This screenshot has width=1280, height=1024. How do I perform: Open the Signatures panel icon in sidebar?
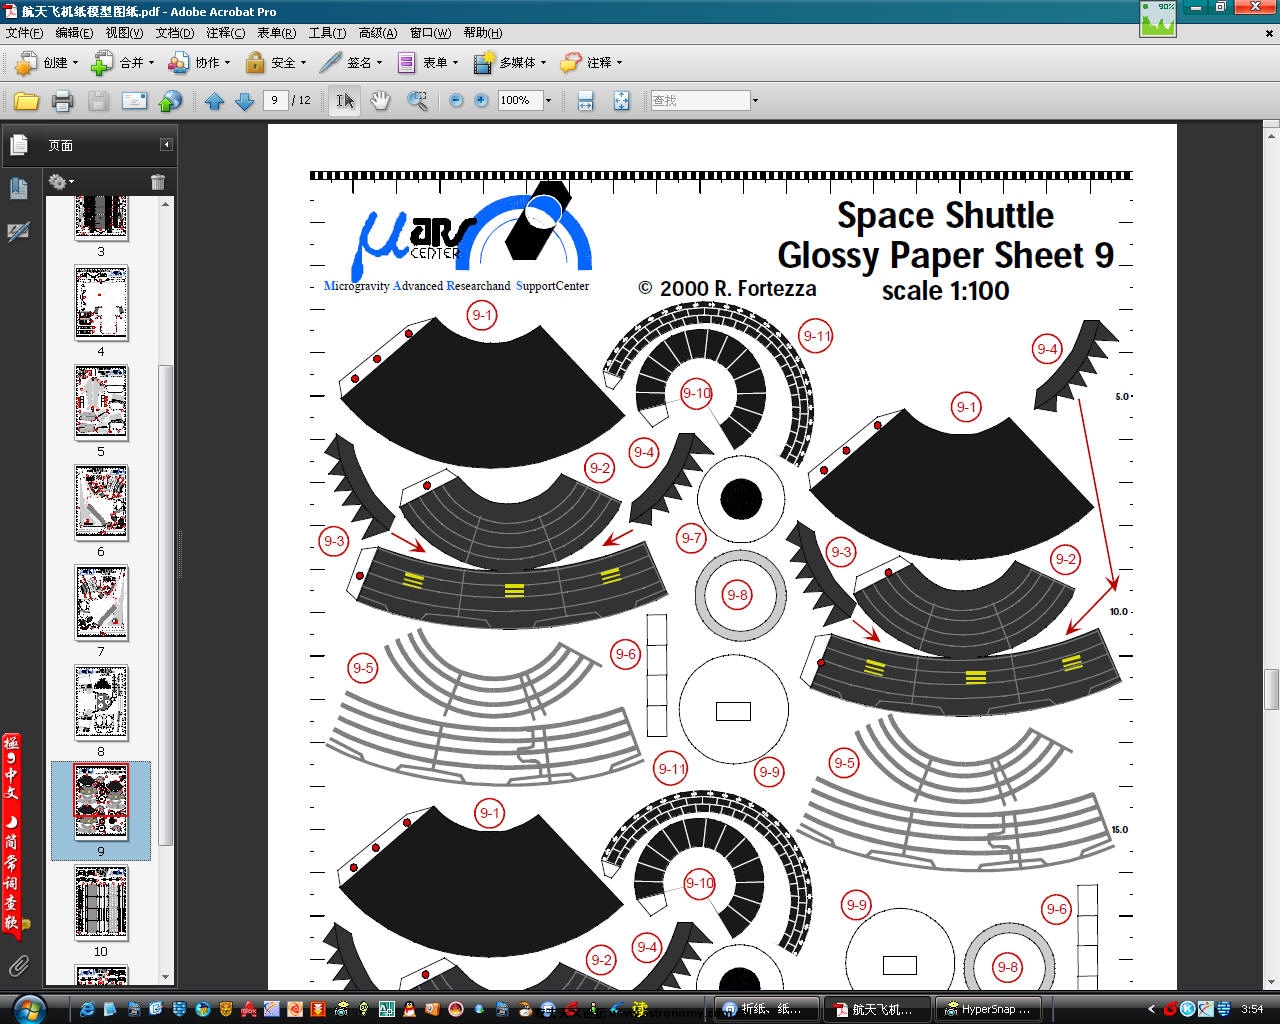(19, 231)
